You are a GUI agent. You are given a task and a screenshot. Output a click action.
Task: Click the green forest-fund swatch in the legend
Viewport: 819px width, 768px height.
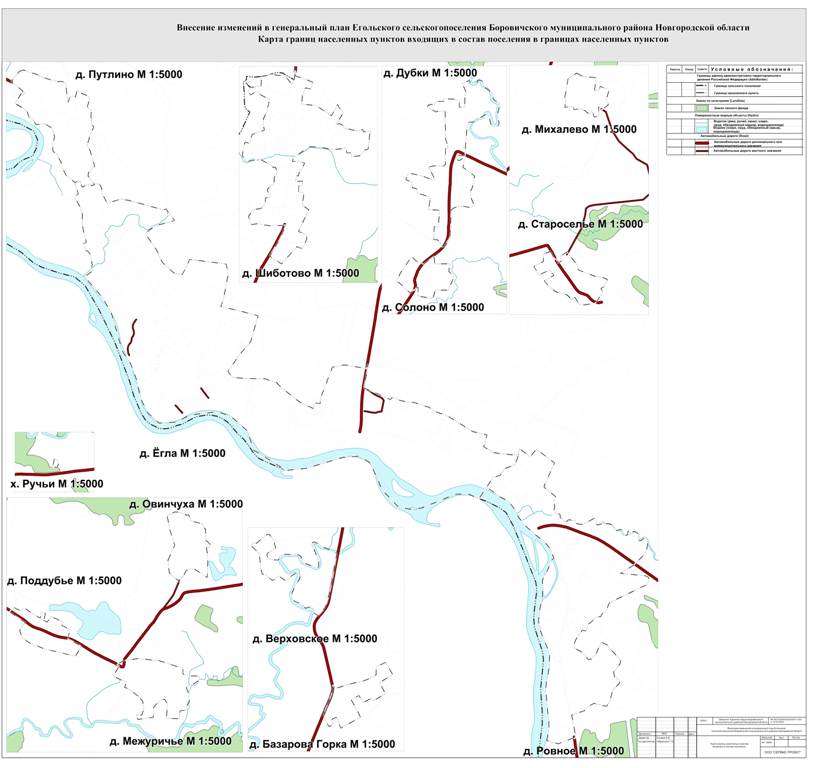coord(701,108)
